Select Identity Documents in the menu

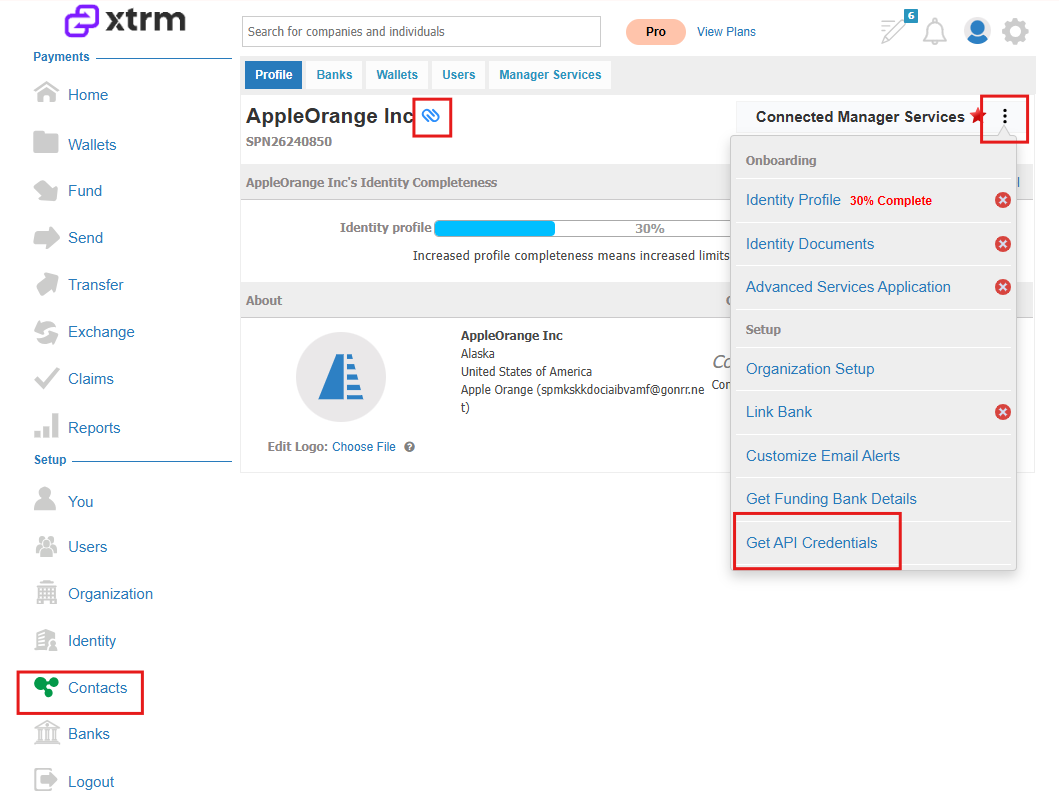(810, 244)
